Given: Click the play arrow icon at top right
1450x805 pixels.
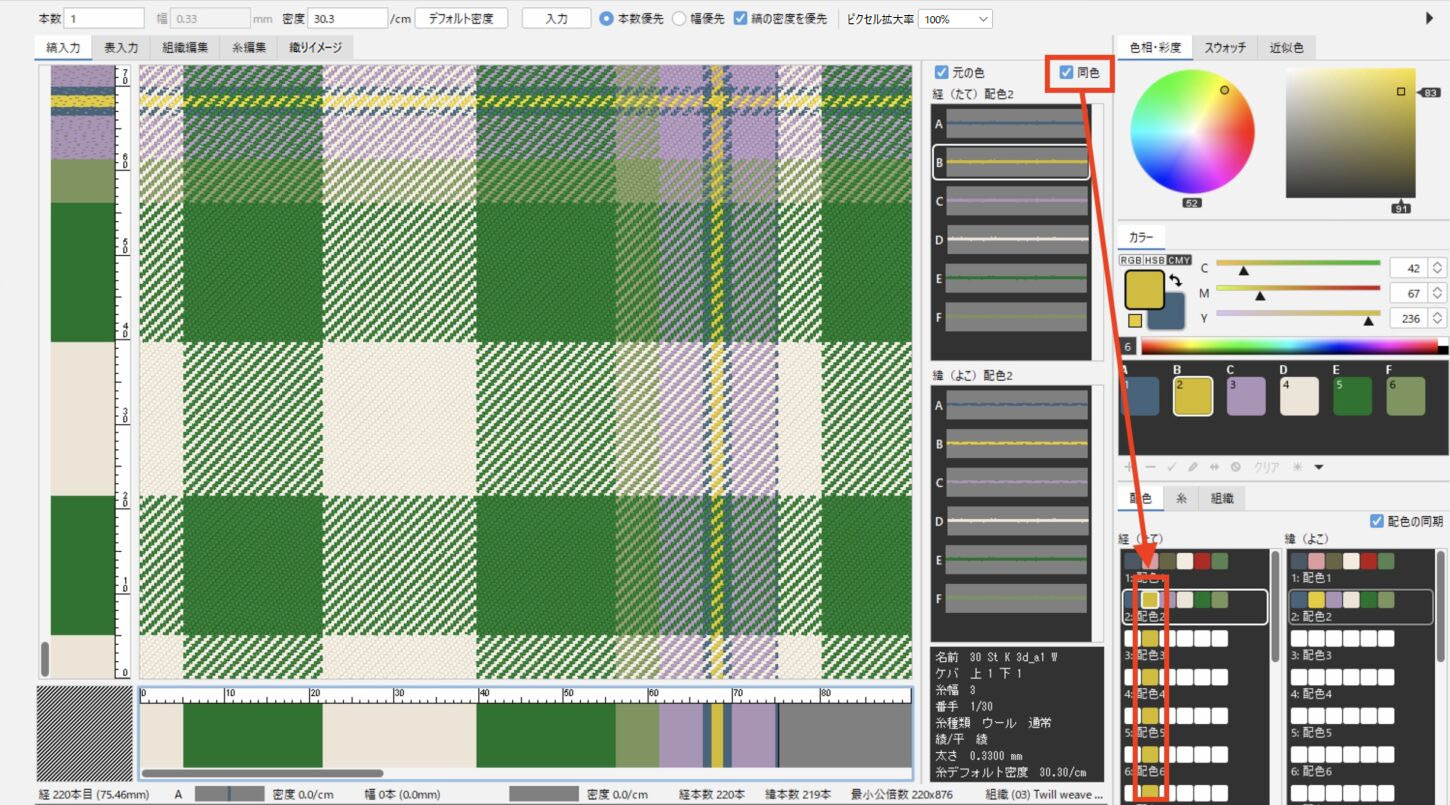Looking at the screenshot, I should pos(1429,18).
